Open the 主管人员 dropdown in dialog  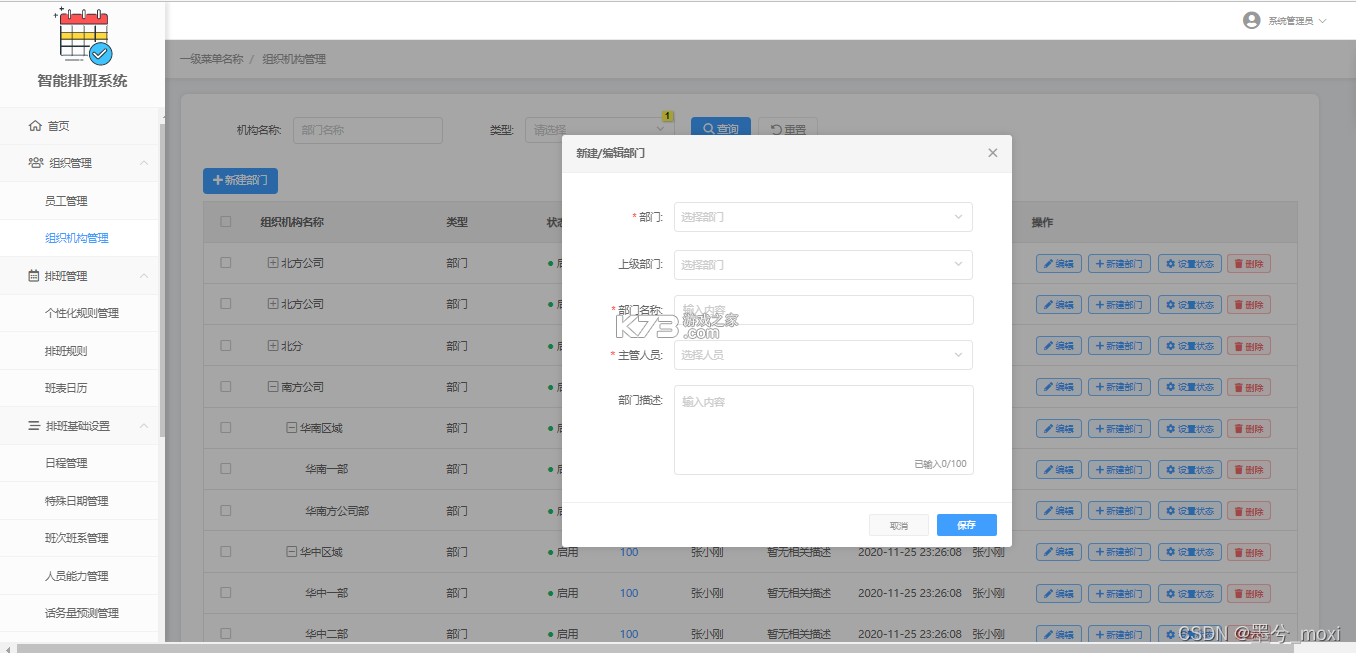point(823,355)
